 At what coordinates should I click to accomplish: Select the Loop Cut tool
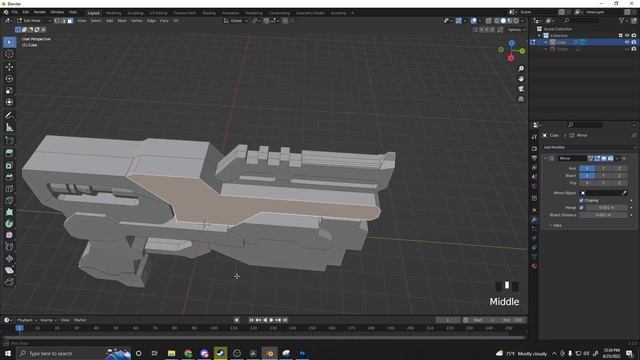point(9,189)
